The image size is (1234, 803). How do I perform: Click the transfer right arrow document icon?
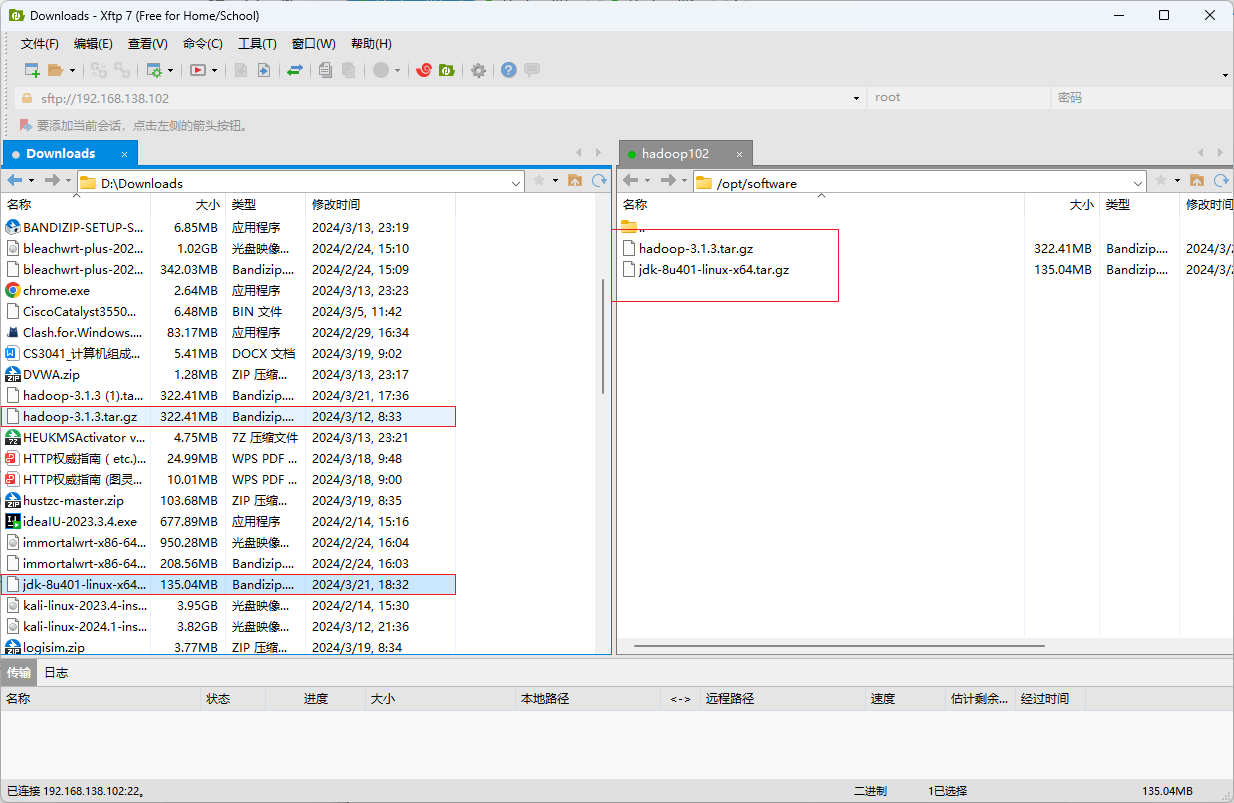click(264, 70)
